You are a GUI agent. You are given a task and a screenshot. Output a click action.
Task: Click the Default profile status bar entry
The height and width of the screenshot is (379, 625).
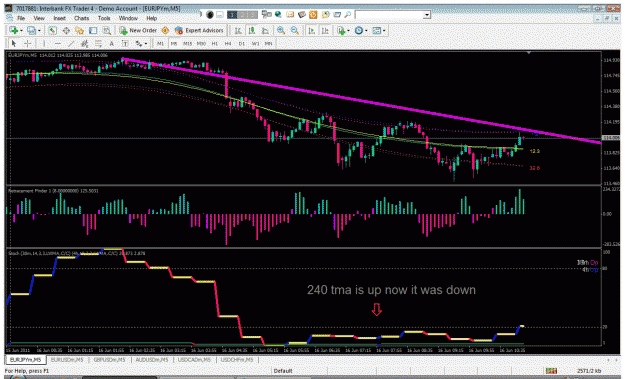pos(283,371)
